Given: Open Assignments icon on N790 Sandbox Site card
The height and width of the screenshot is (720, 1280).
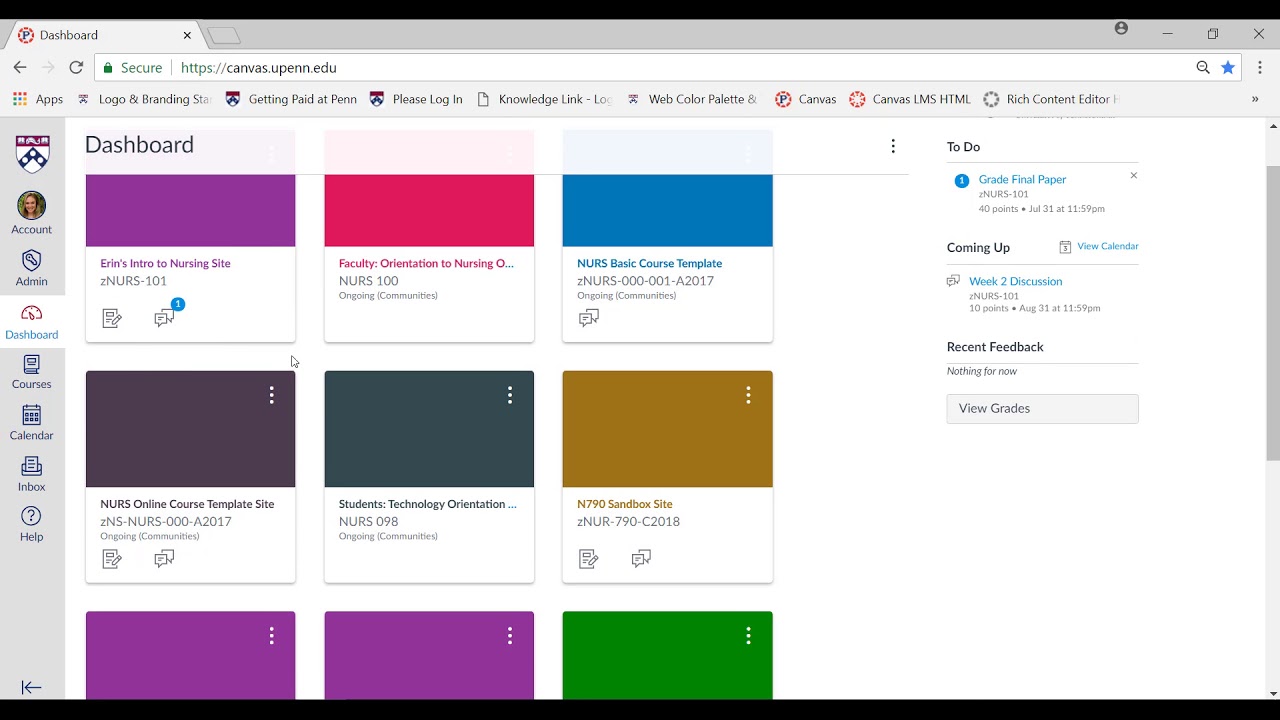Looking at the screenshot, I should 589,559.
